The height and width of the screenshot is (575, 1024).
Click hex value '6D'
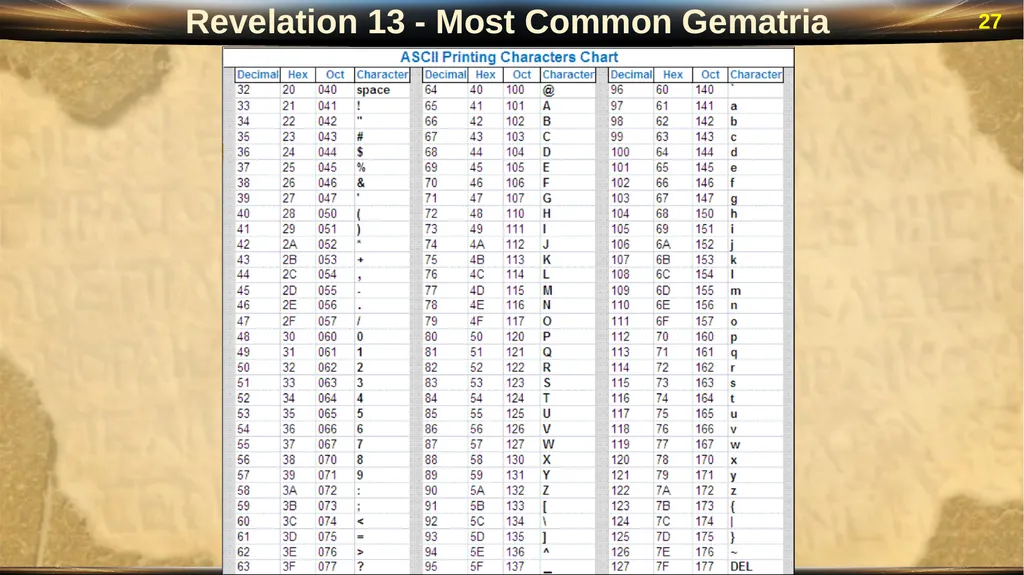664,290
